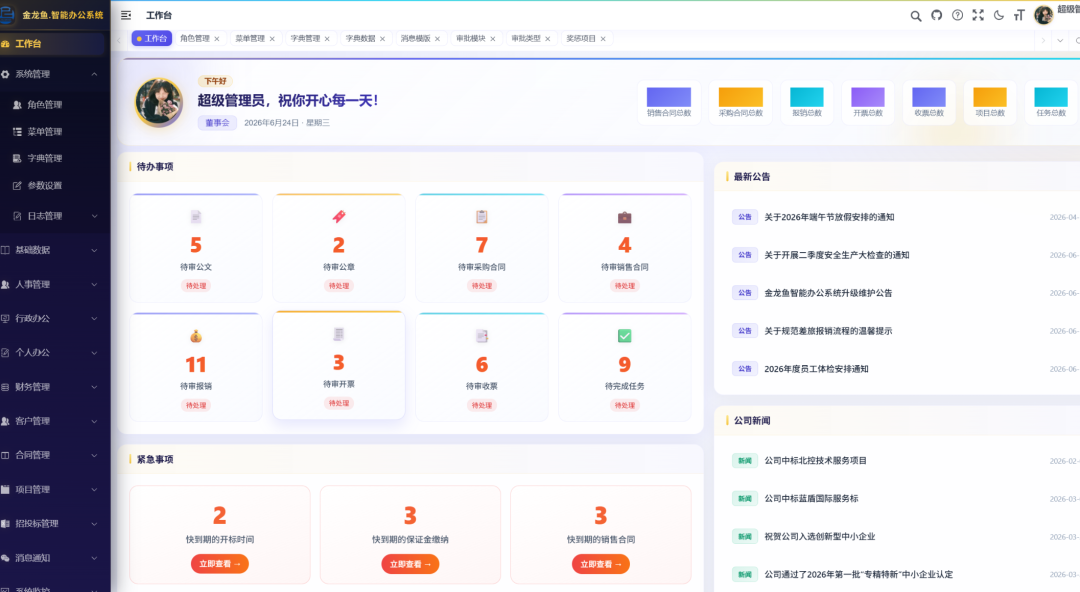Open the GitHub icon link

click(x=936, y=15)
